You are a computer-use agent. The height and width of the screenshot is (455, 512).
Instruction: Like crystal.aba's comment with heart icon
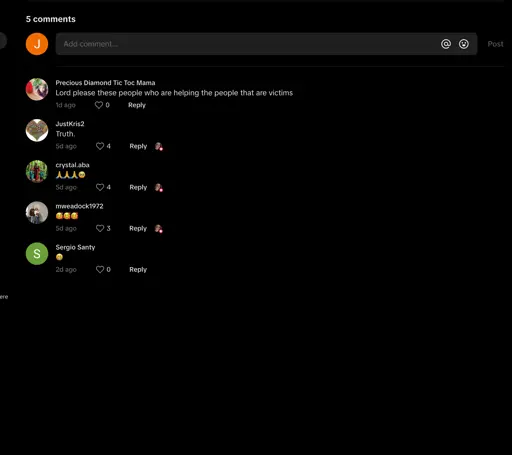click(100, 187)
